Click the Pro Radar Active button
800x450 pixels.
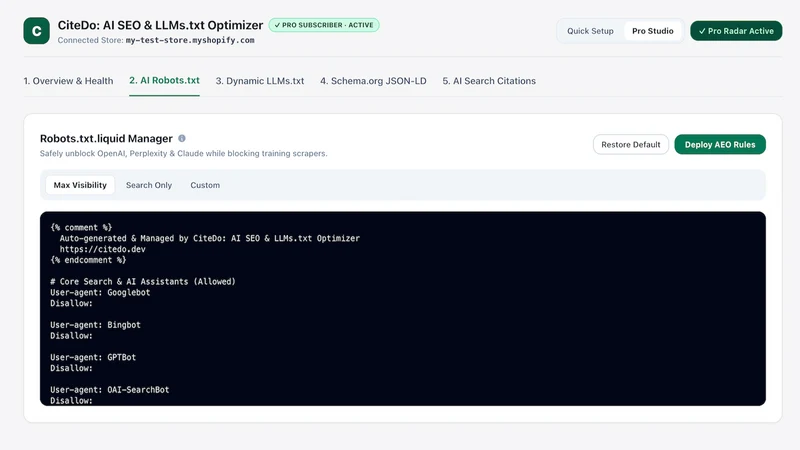[x=736, y=31]
